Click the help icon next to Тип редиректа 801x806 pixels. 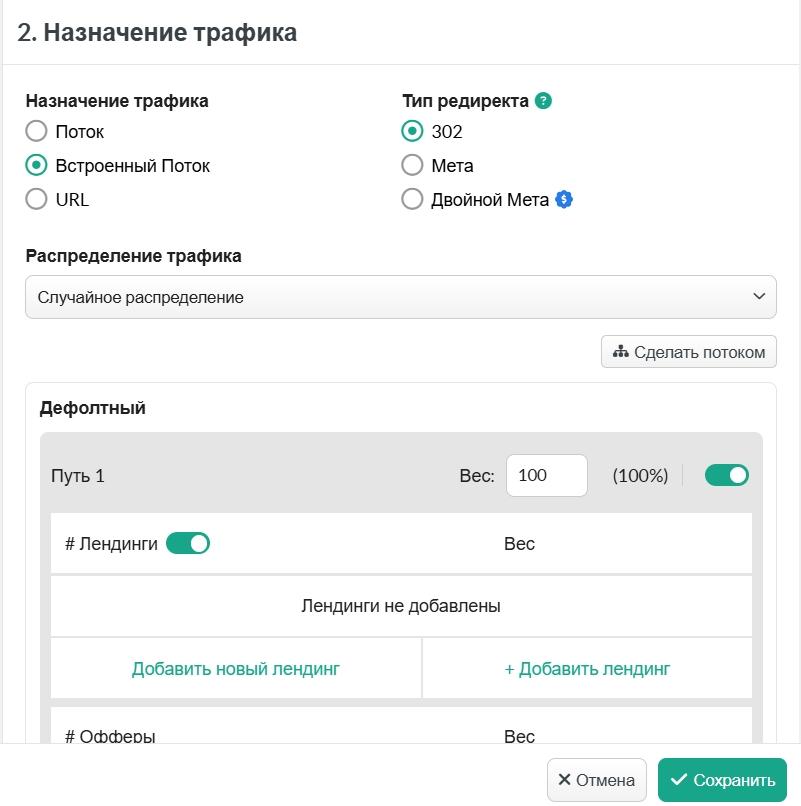(543, 100)
